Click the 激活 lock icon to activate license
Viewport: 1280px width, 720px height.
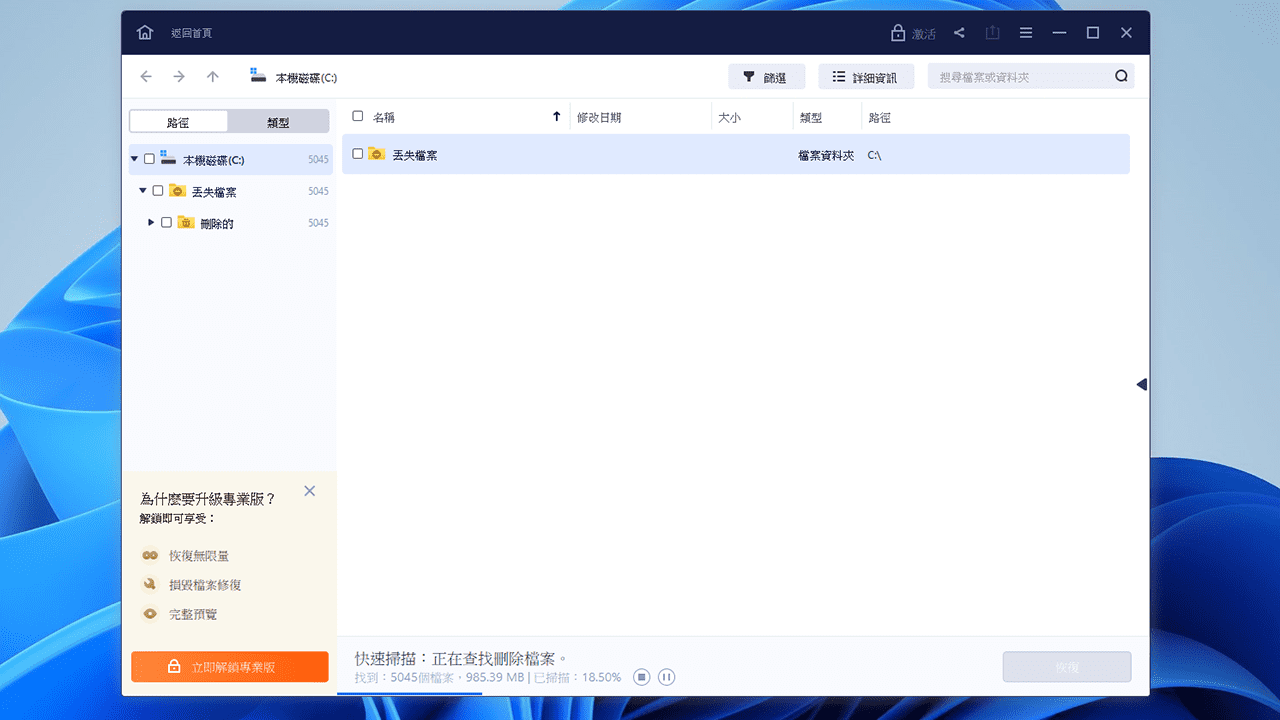click(898, 32)
